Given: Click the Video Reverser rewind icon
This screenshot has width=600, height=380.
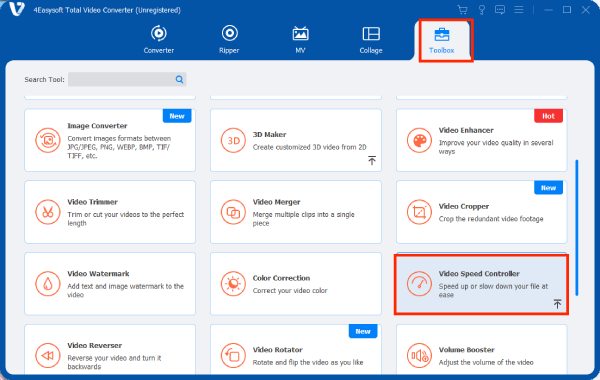Looking at the screenshot, I should [x=48, y=356].
